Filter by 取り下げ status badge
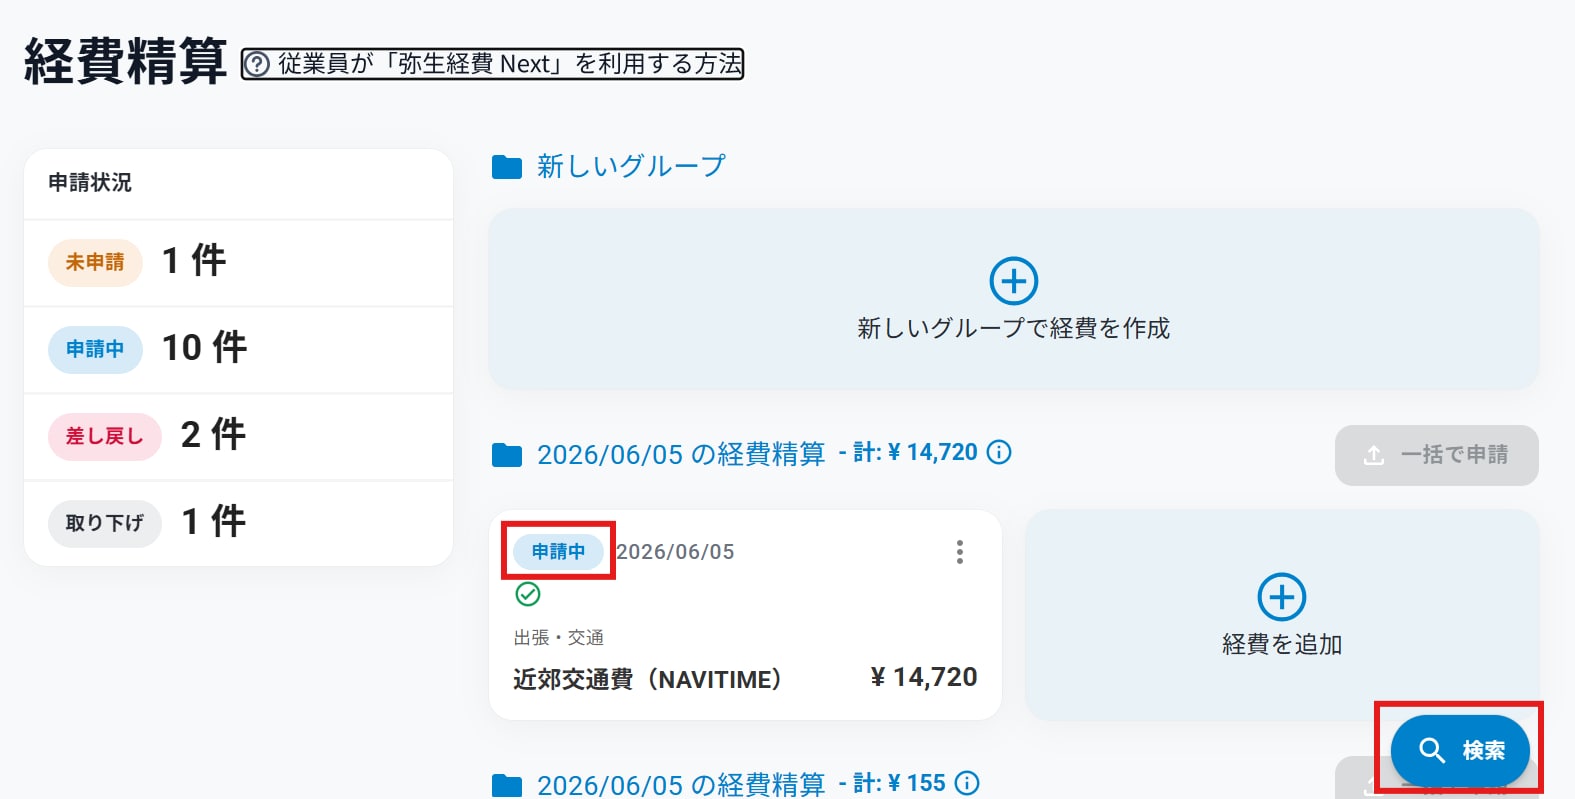The width and height of the screenshot is (1575, 799). coord(104,523)
